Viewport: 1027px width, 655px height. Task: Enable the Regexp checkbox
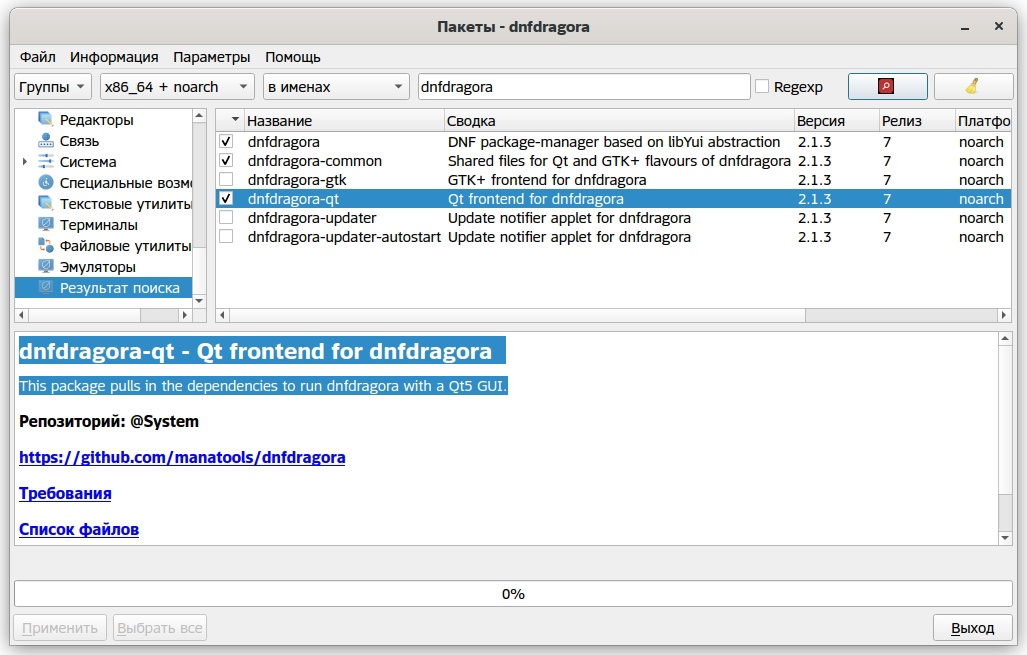tap(762, 86)
